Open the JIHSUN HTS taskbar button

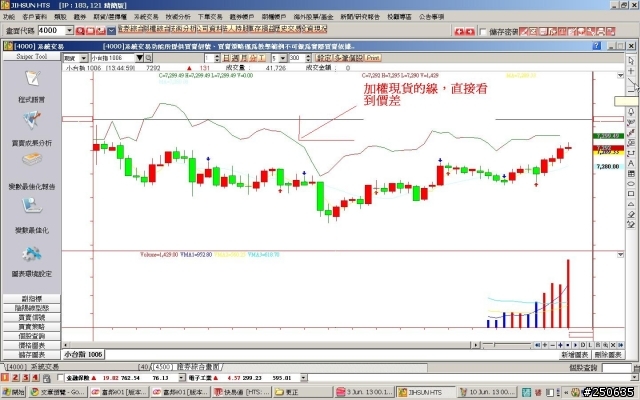tap(425, 392)
